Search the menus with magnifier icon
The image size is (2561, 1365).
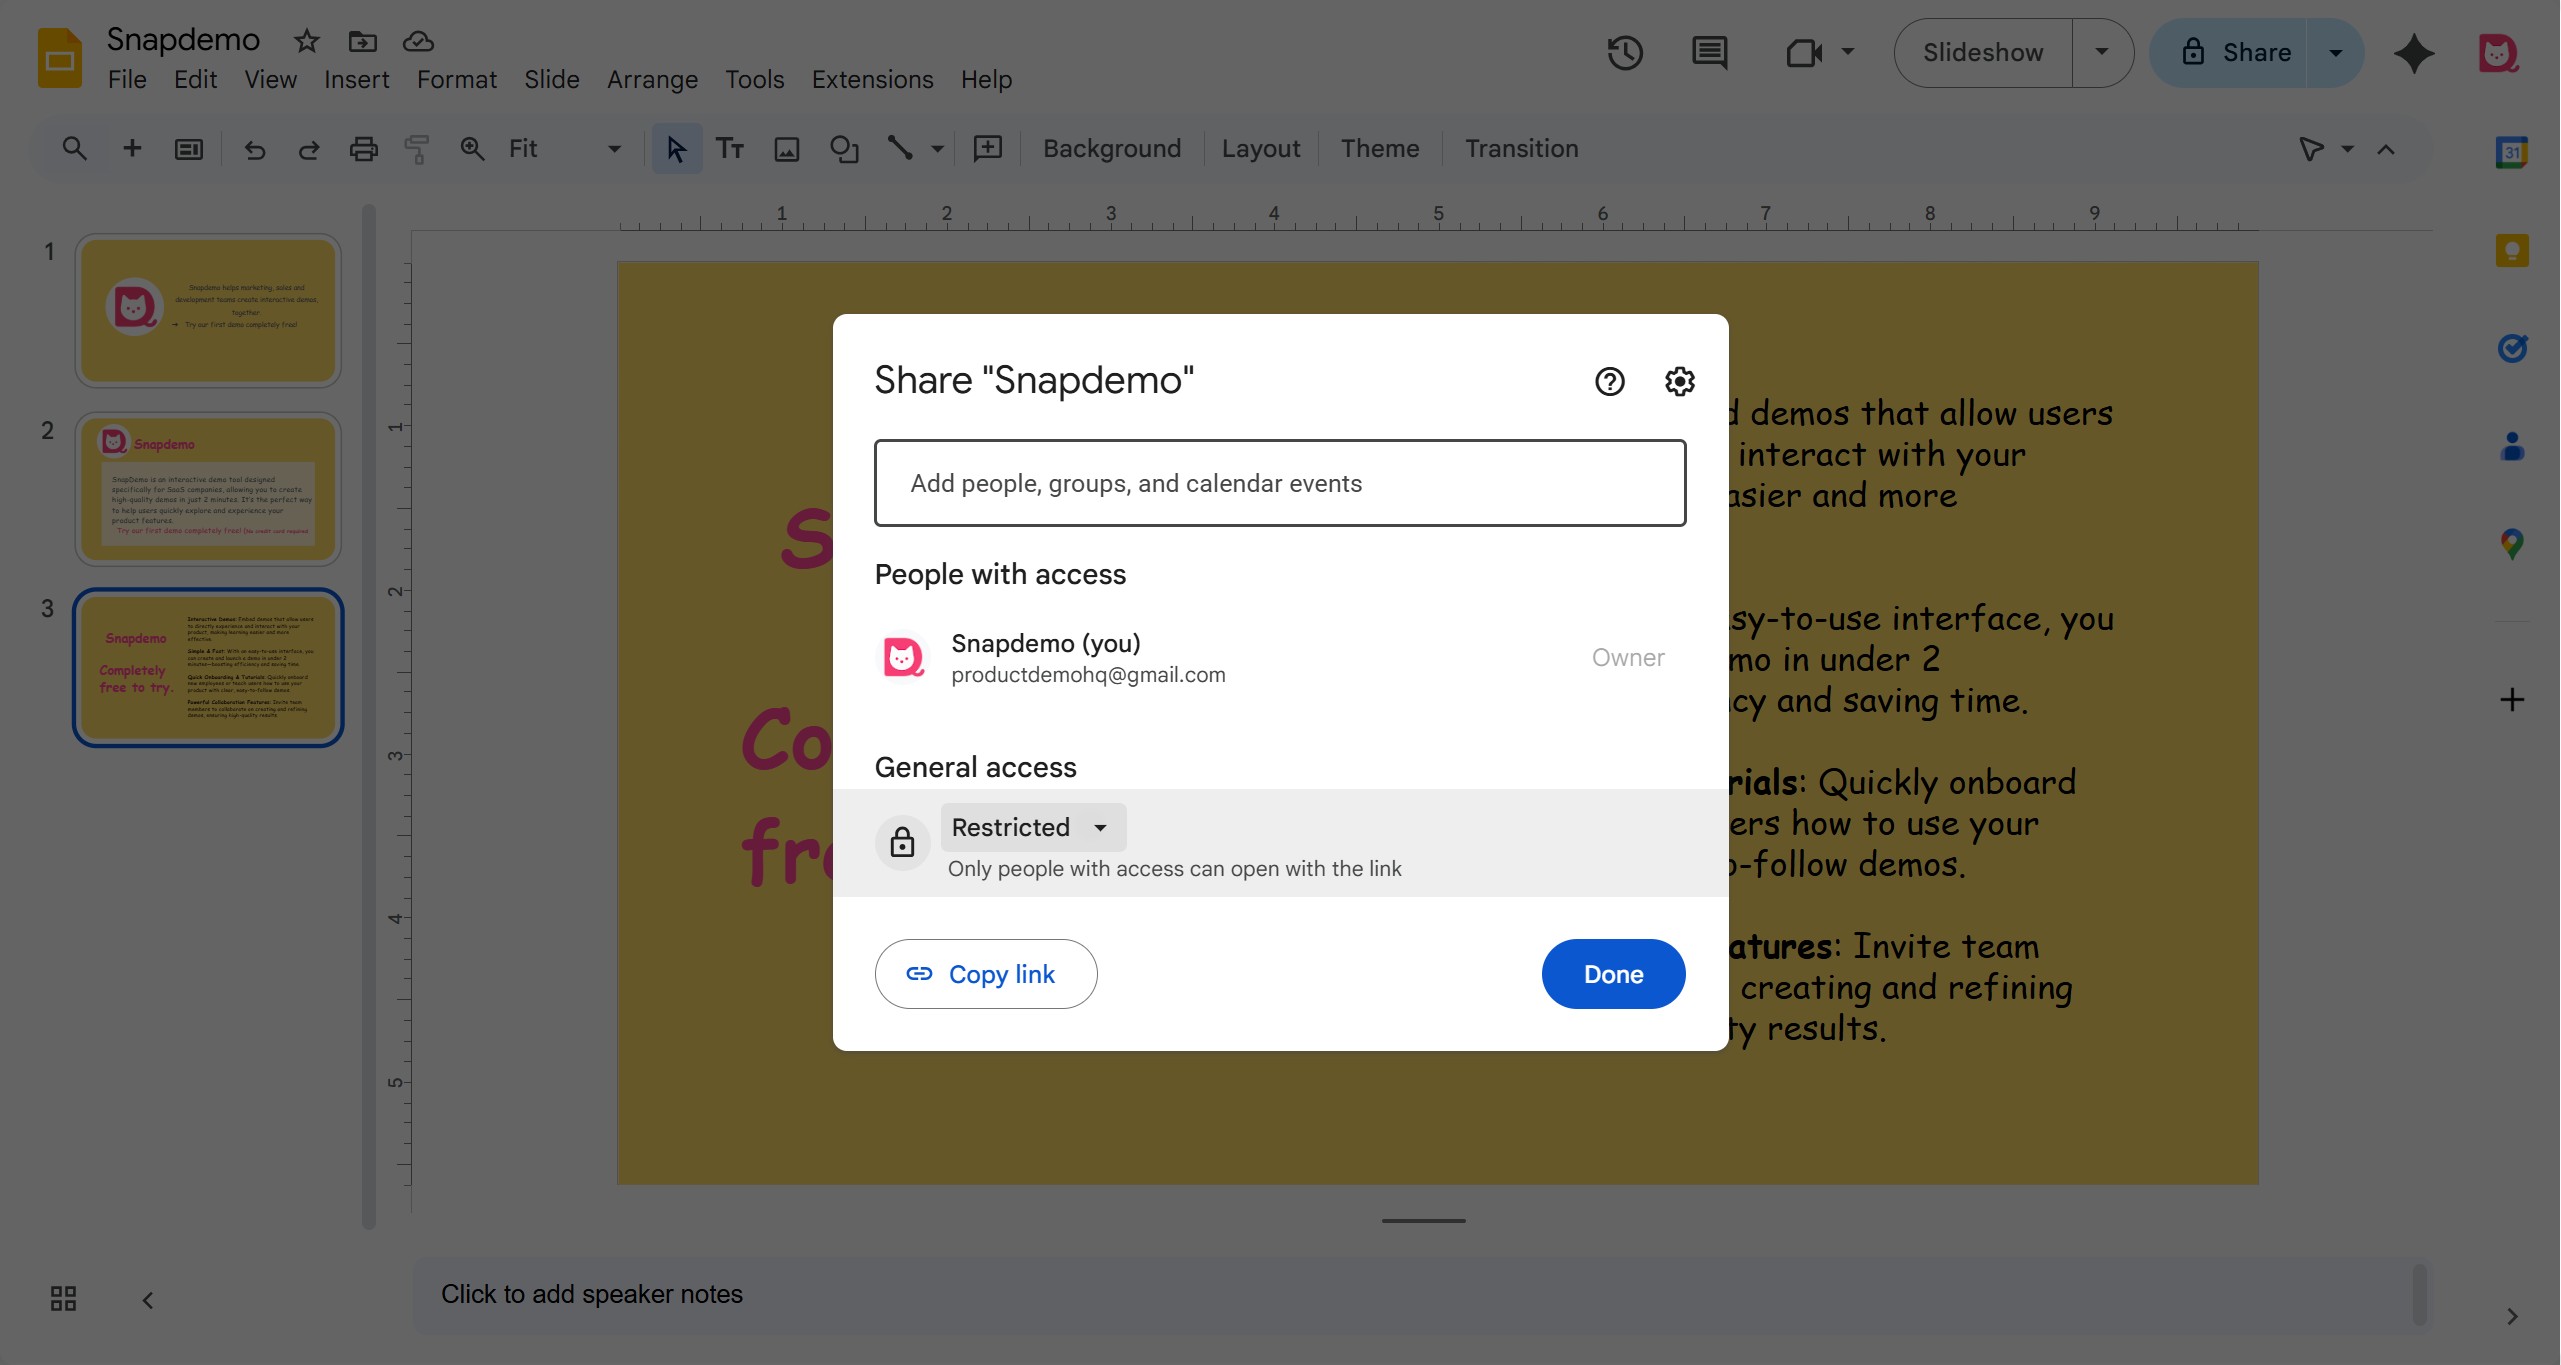pos(74,149)
